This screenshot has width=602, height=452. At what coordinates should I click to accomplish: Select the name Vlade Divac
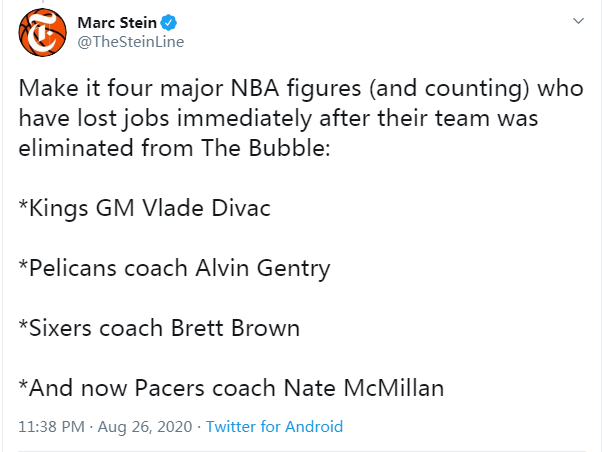point(206,208)
